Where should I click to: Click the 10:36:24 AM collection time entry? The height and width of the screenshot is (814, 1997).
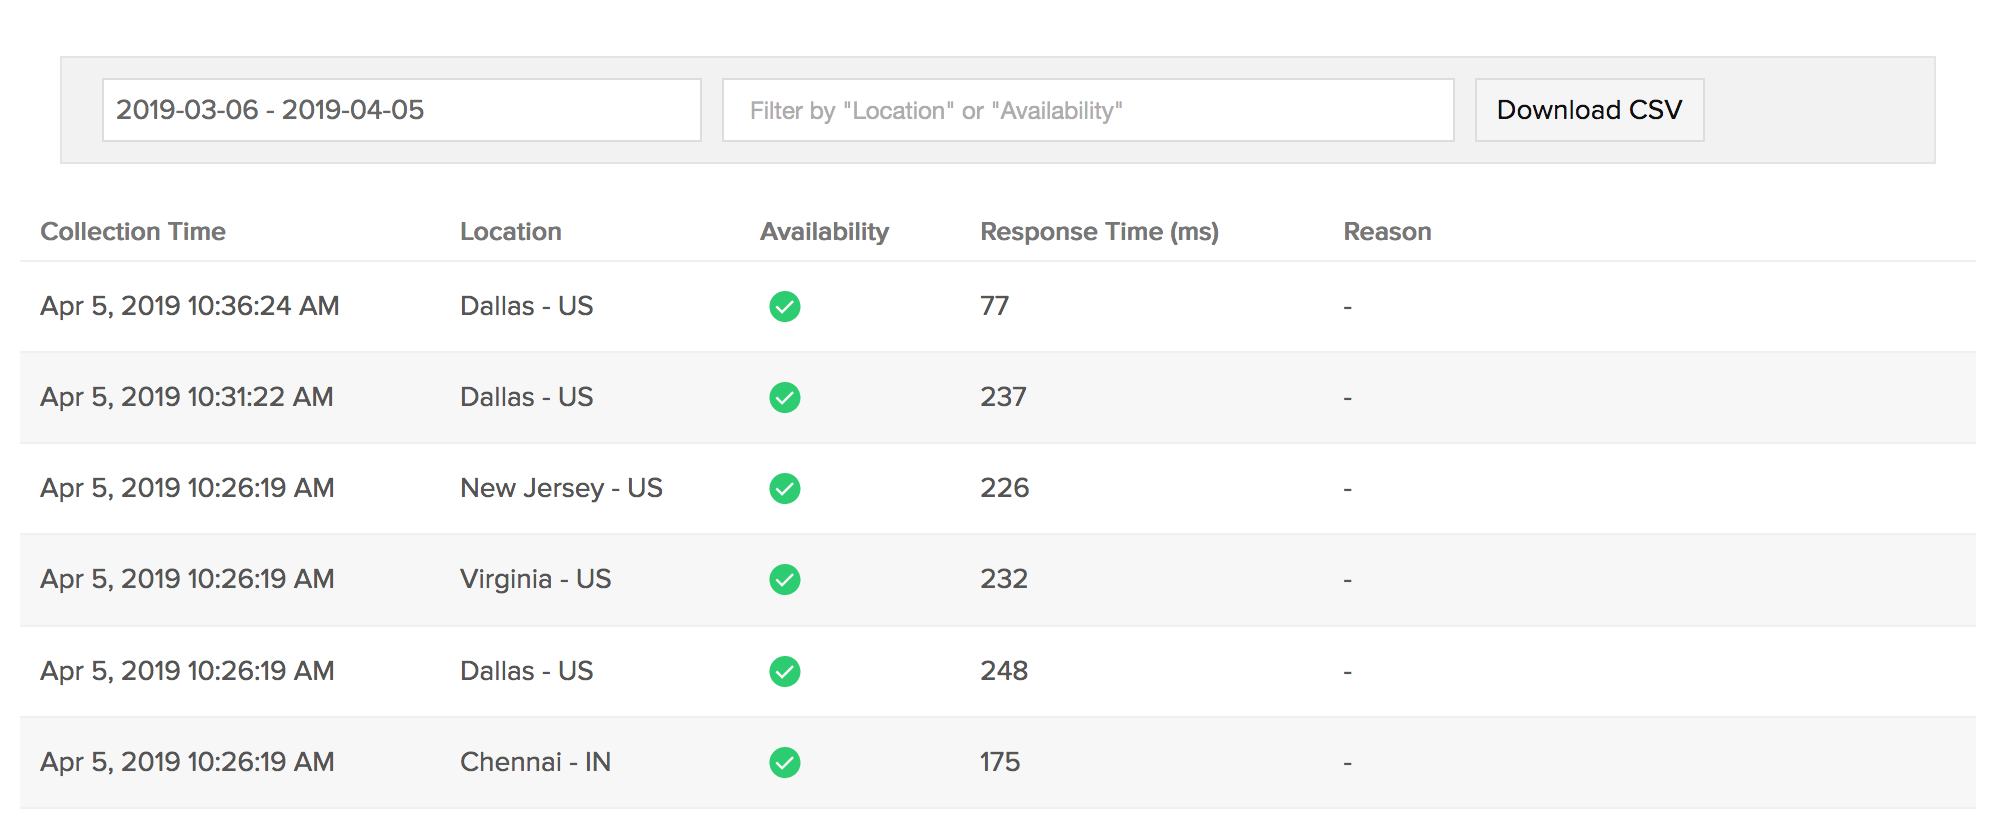190,306
